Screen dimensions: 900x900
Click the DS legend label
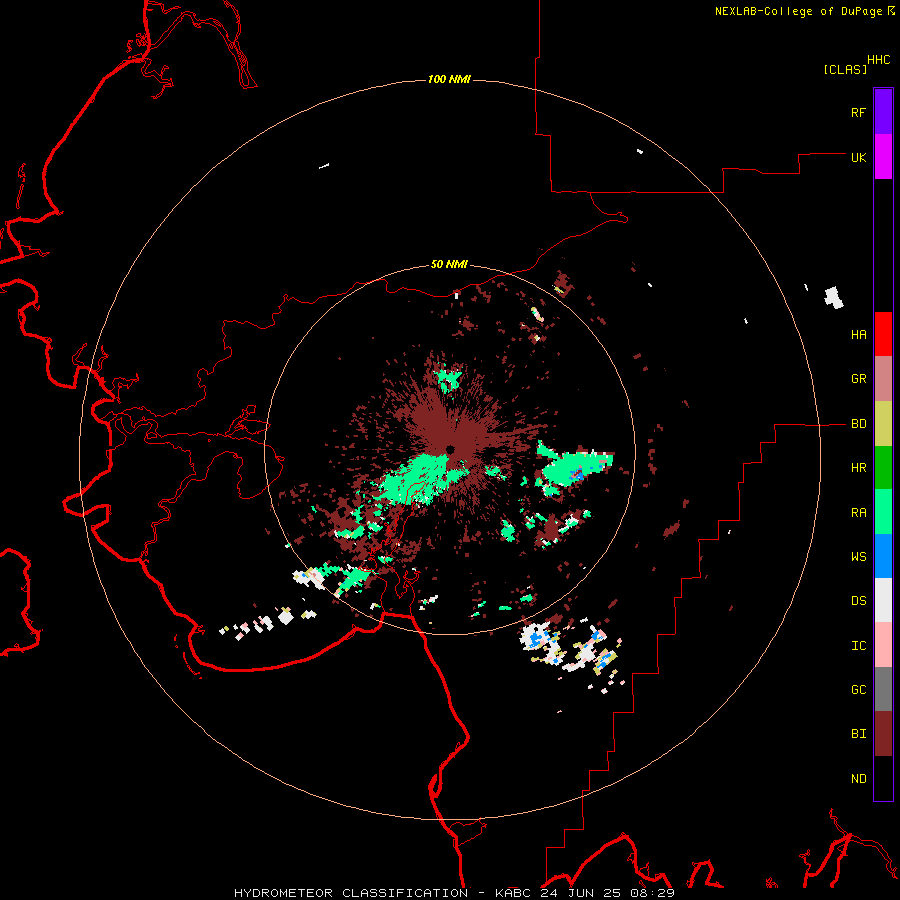pyautogui.click(x=858, y=601)
